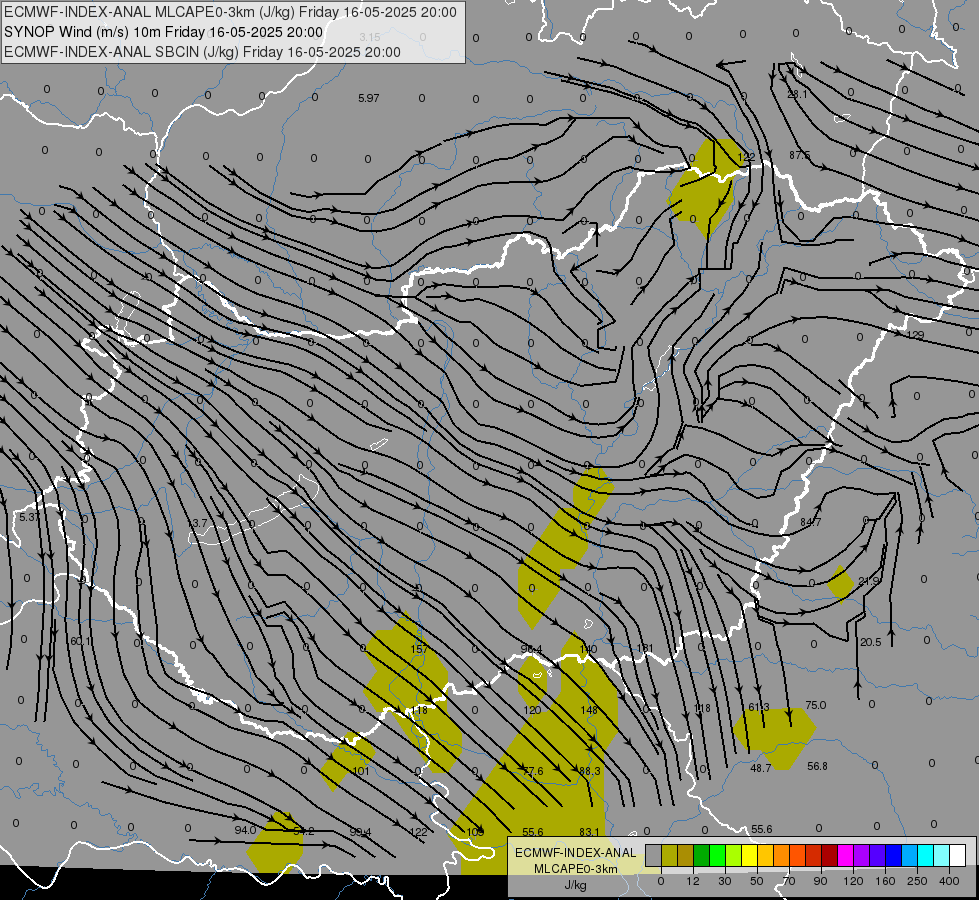
Task: Click the '90' tick label in legend
Action: 820,881
